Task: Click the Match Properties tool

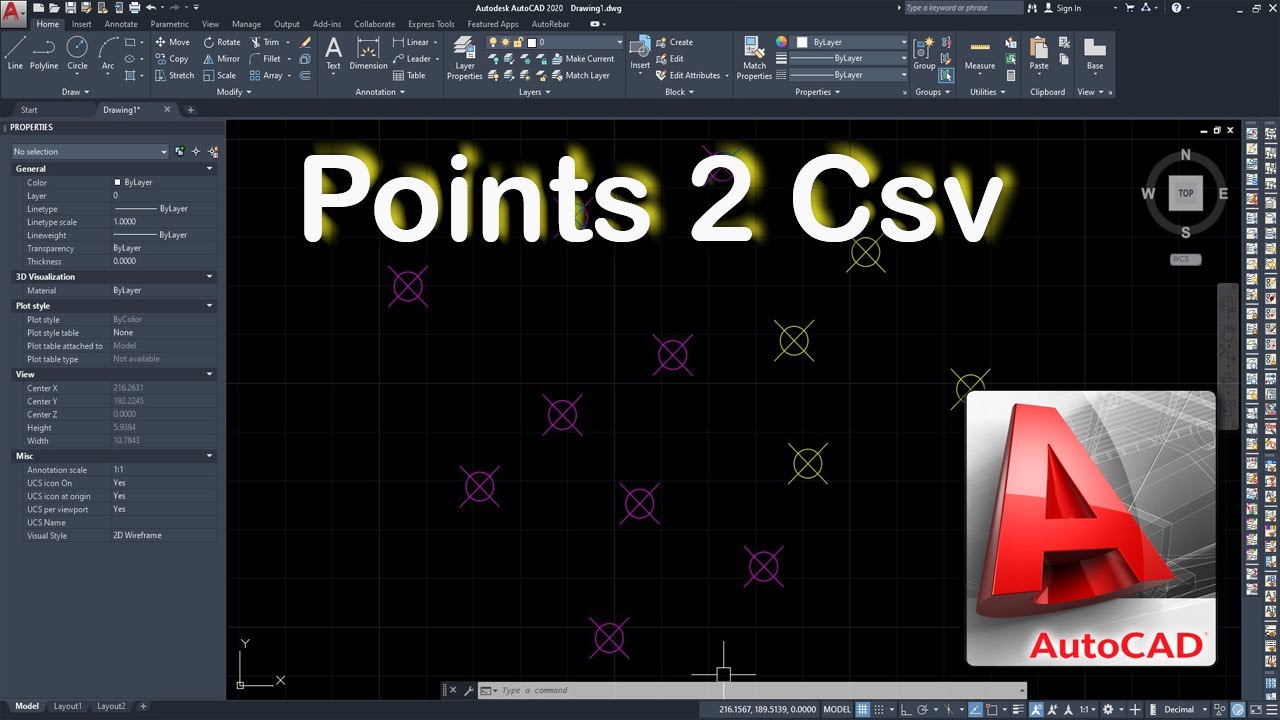Action: click(754, 58)
